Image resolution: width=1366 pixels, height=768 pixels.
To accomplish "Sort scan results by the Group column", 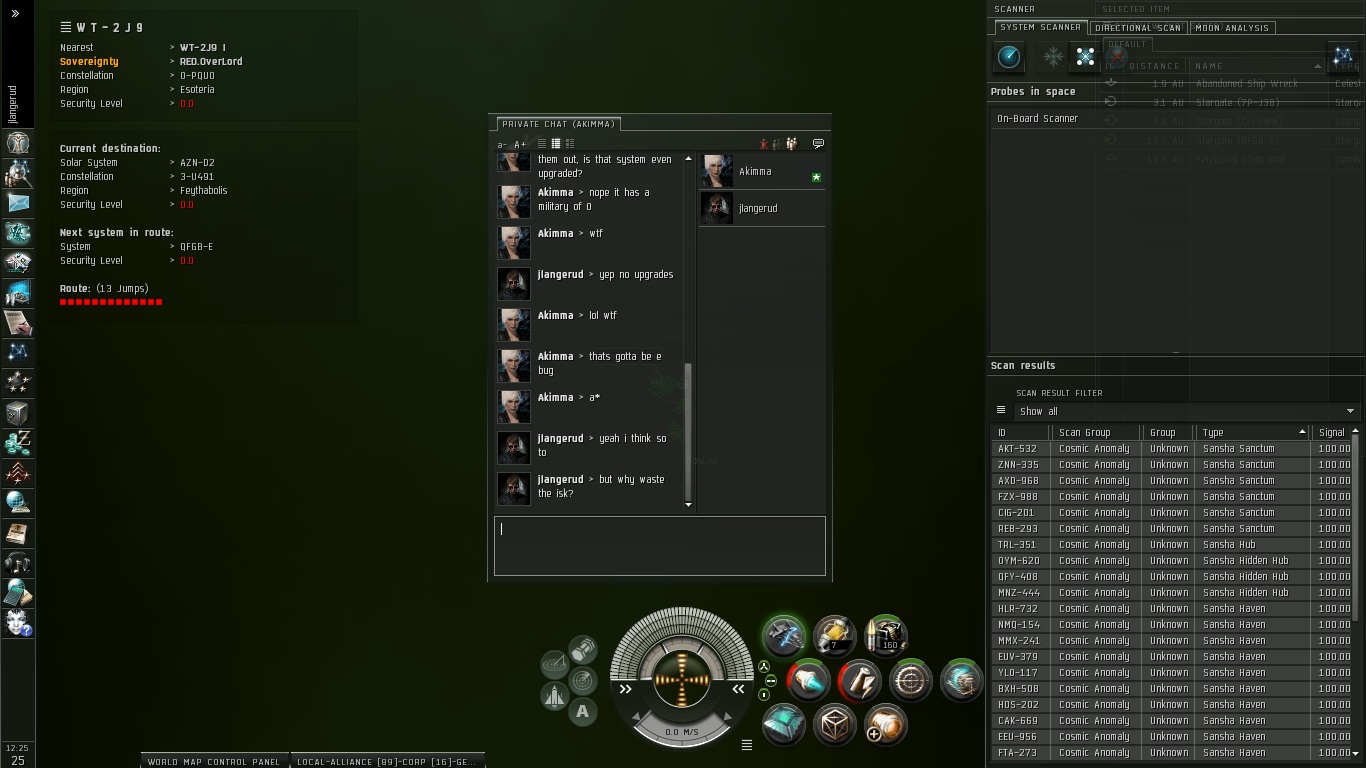I will (x=1169, y=432).
